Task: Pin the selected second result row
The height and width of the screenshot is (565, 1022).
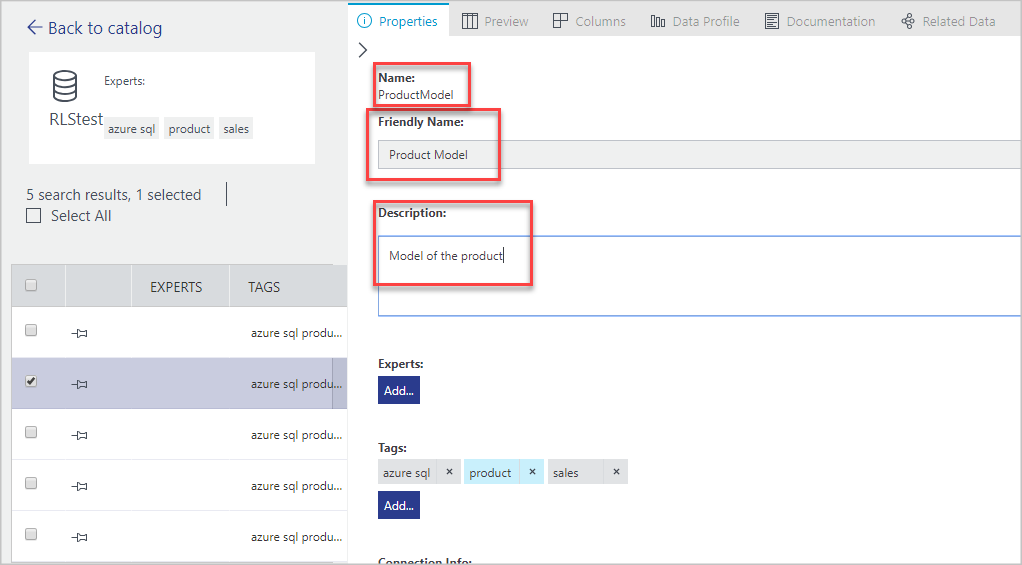Action: pos(80,384)
